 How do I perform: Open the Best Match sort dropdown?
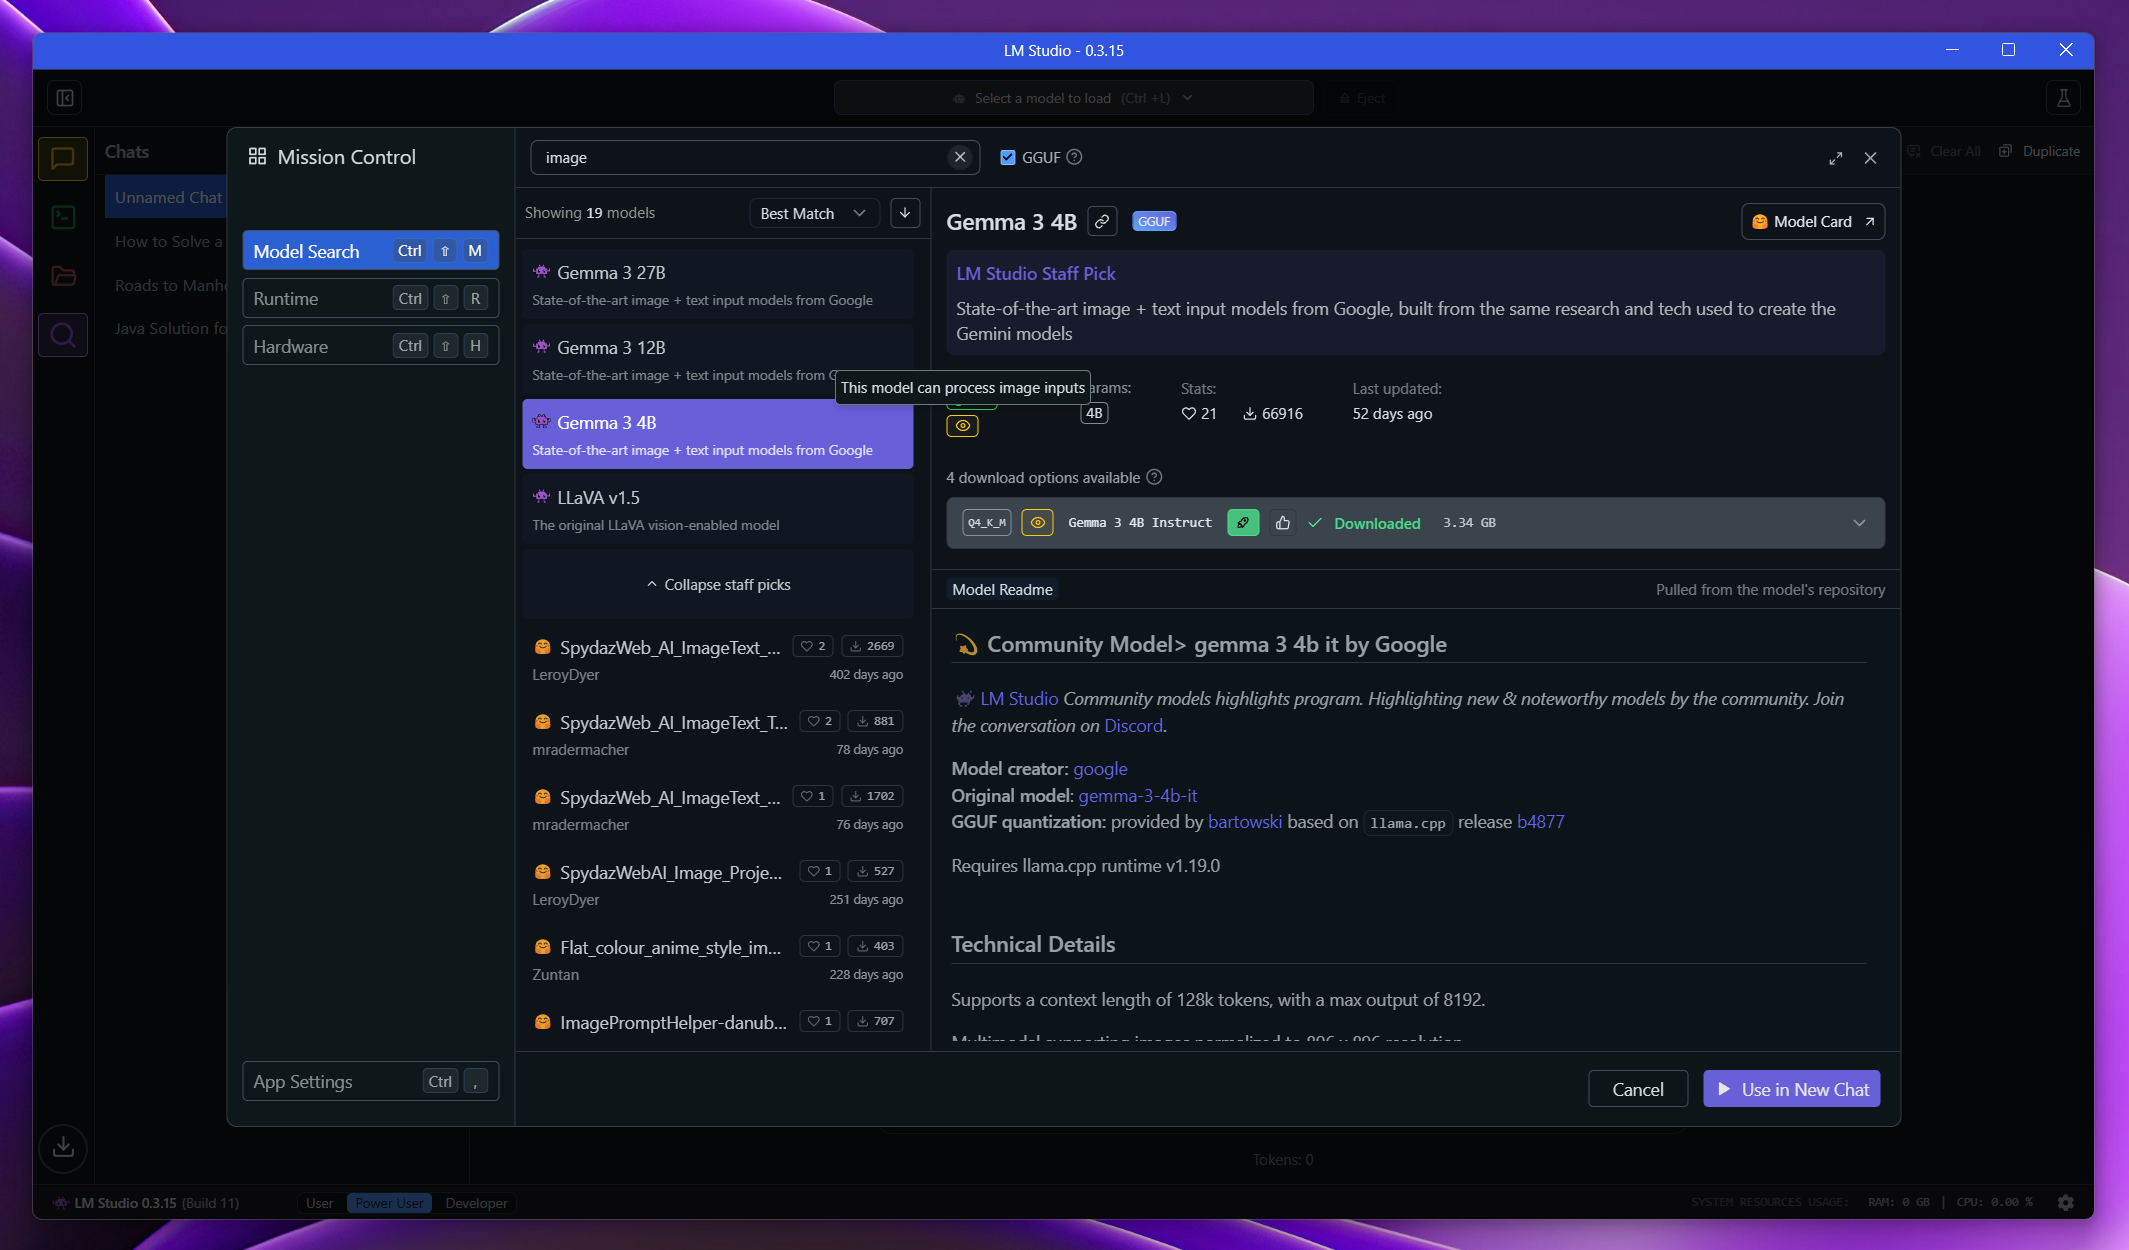tap(814, 213)
